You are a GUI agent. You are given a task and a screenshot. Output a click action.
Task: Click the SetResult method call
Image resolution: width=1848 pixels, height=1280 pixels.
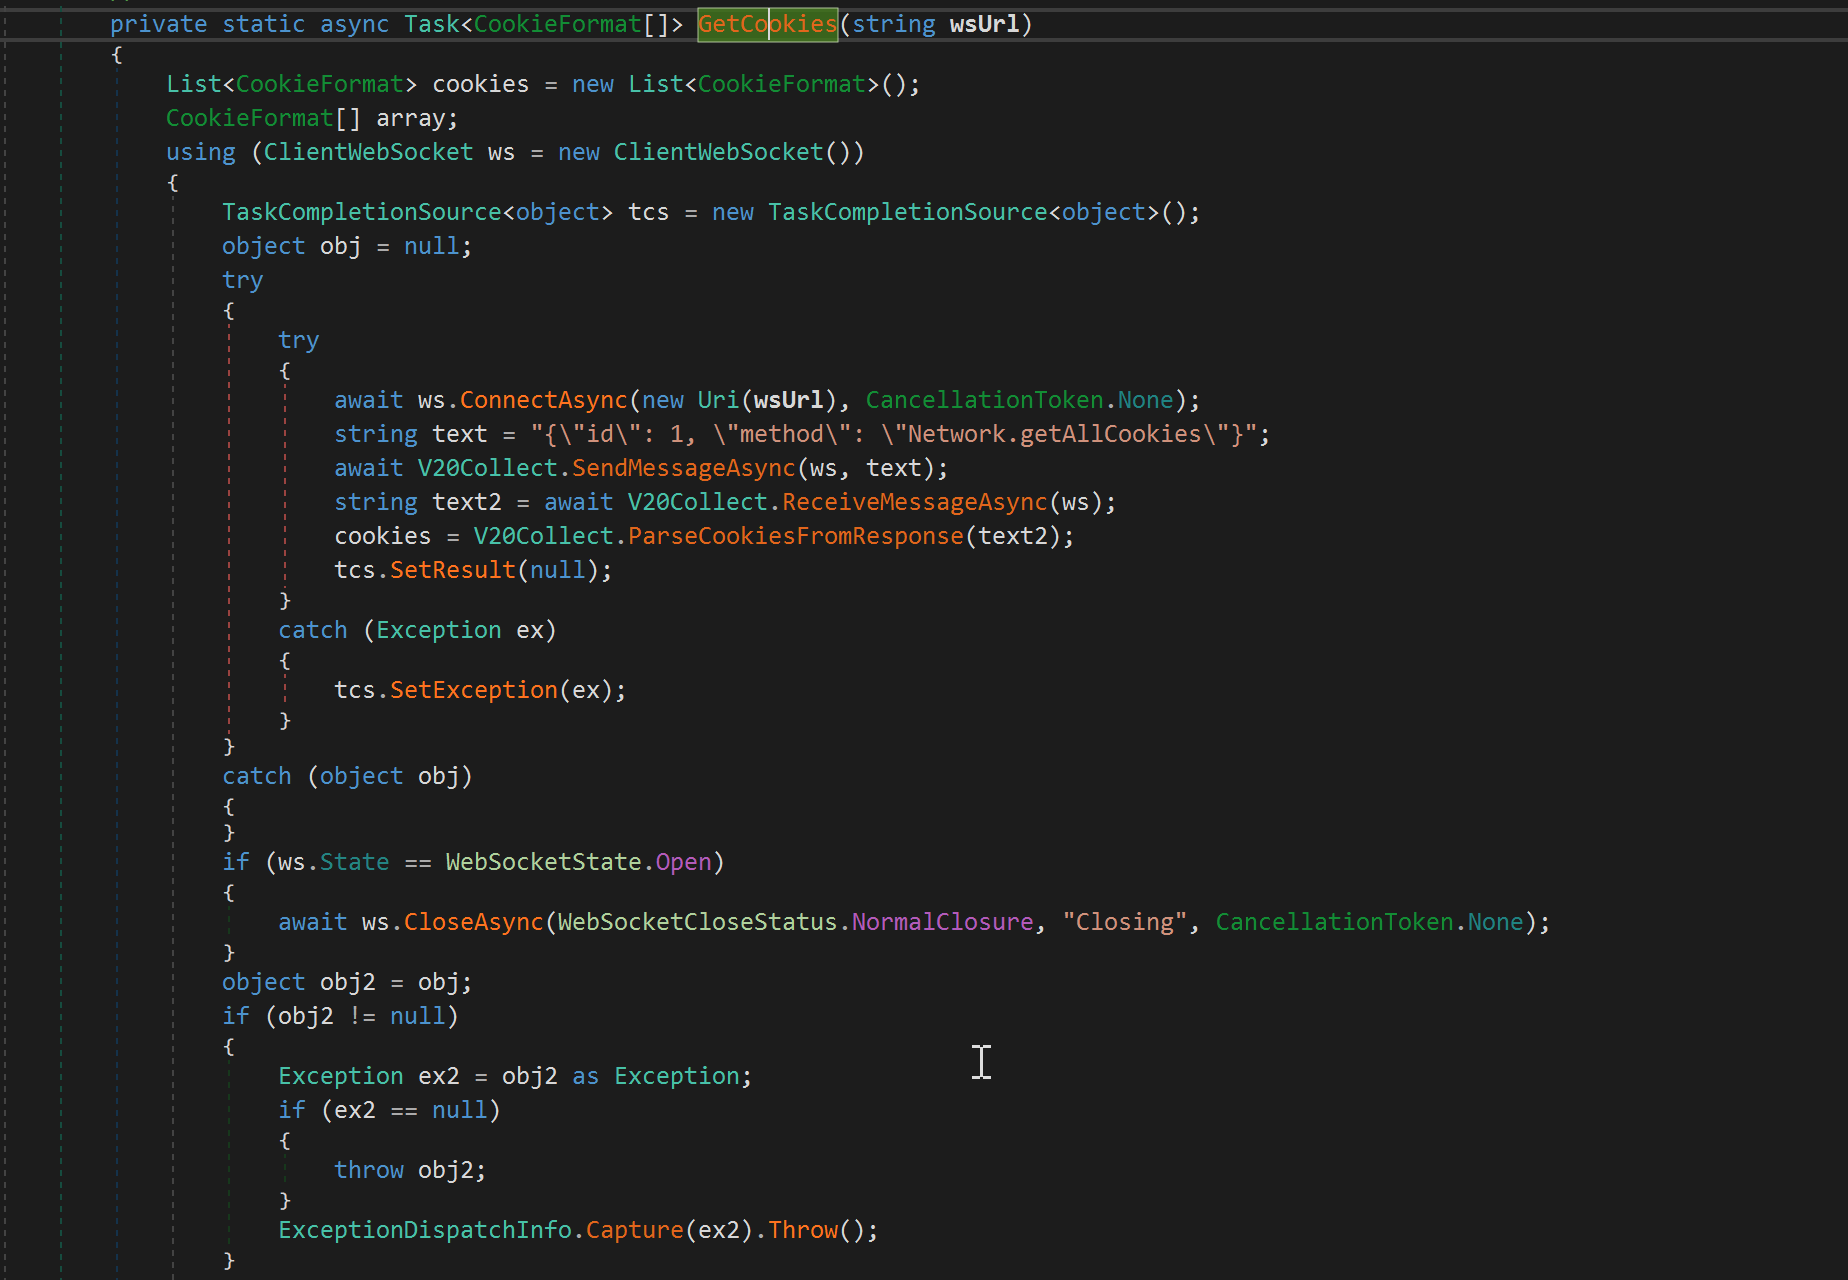point(452,570)
